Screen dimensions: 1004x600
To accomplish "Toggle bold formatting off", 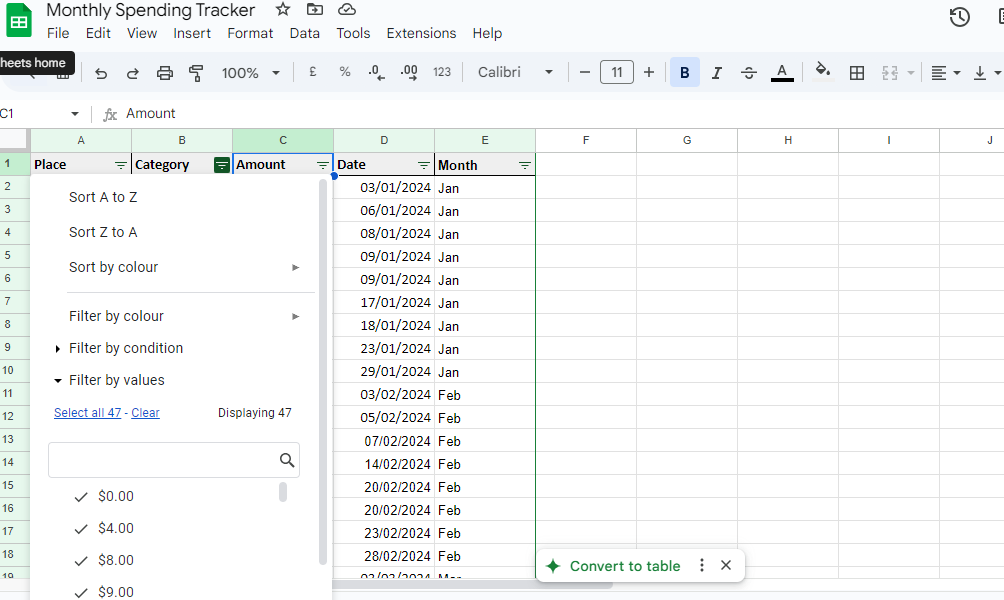I will click(684, 71).
